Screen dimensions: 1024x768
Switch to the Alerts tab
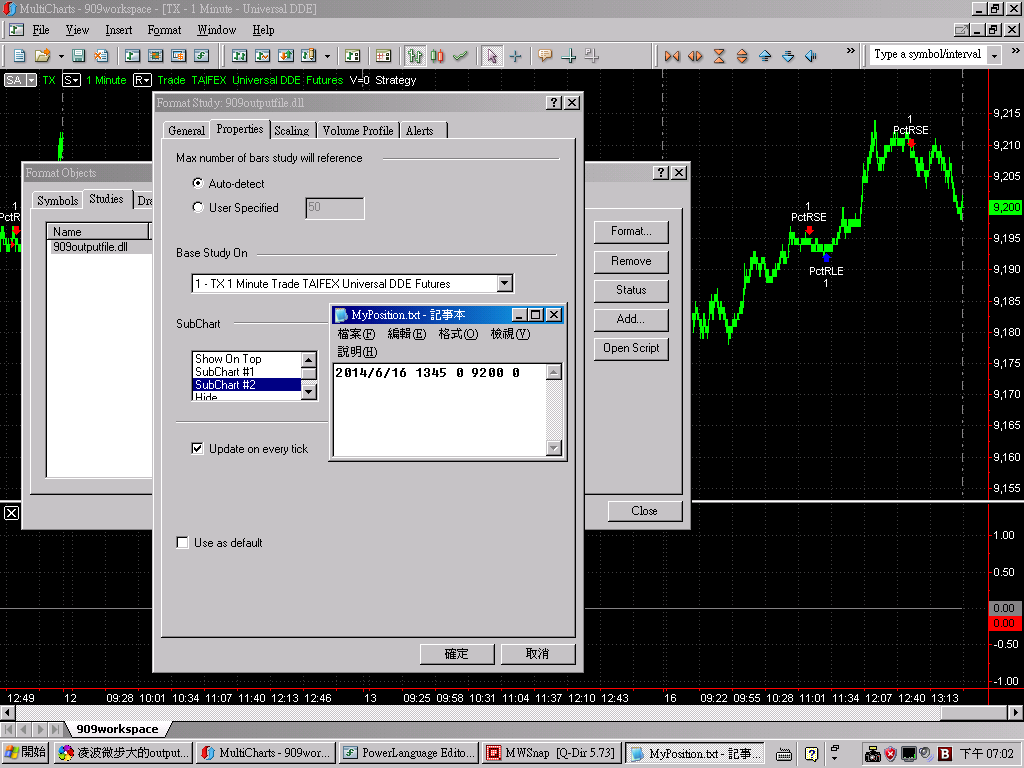419,131
